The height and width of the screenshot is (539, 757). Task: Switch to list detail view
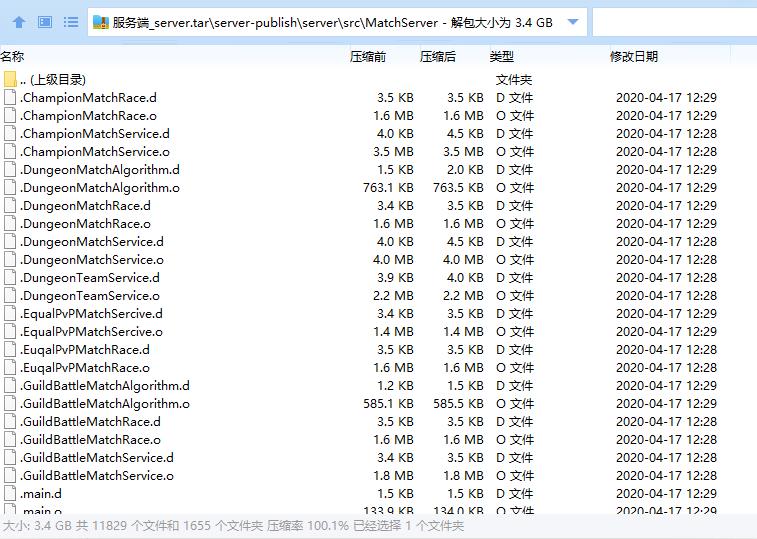(x=71, y=21)
